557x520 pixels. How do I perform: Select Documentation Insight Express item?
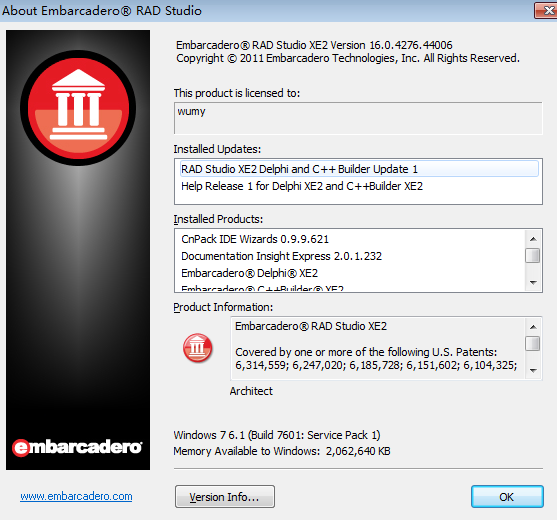coord(350,256)
